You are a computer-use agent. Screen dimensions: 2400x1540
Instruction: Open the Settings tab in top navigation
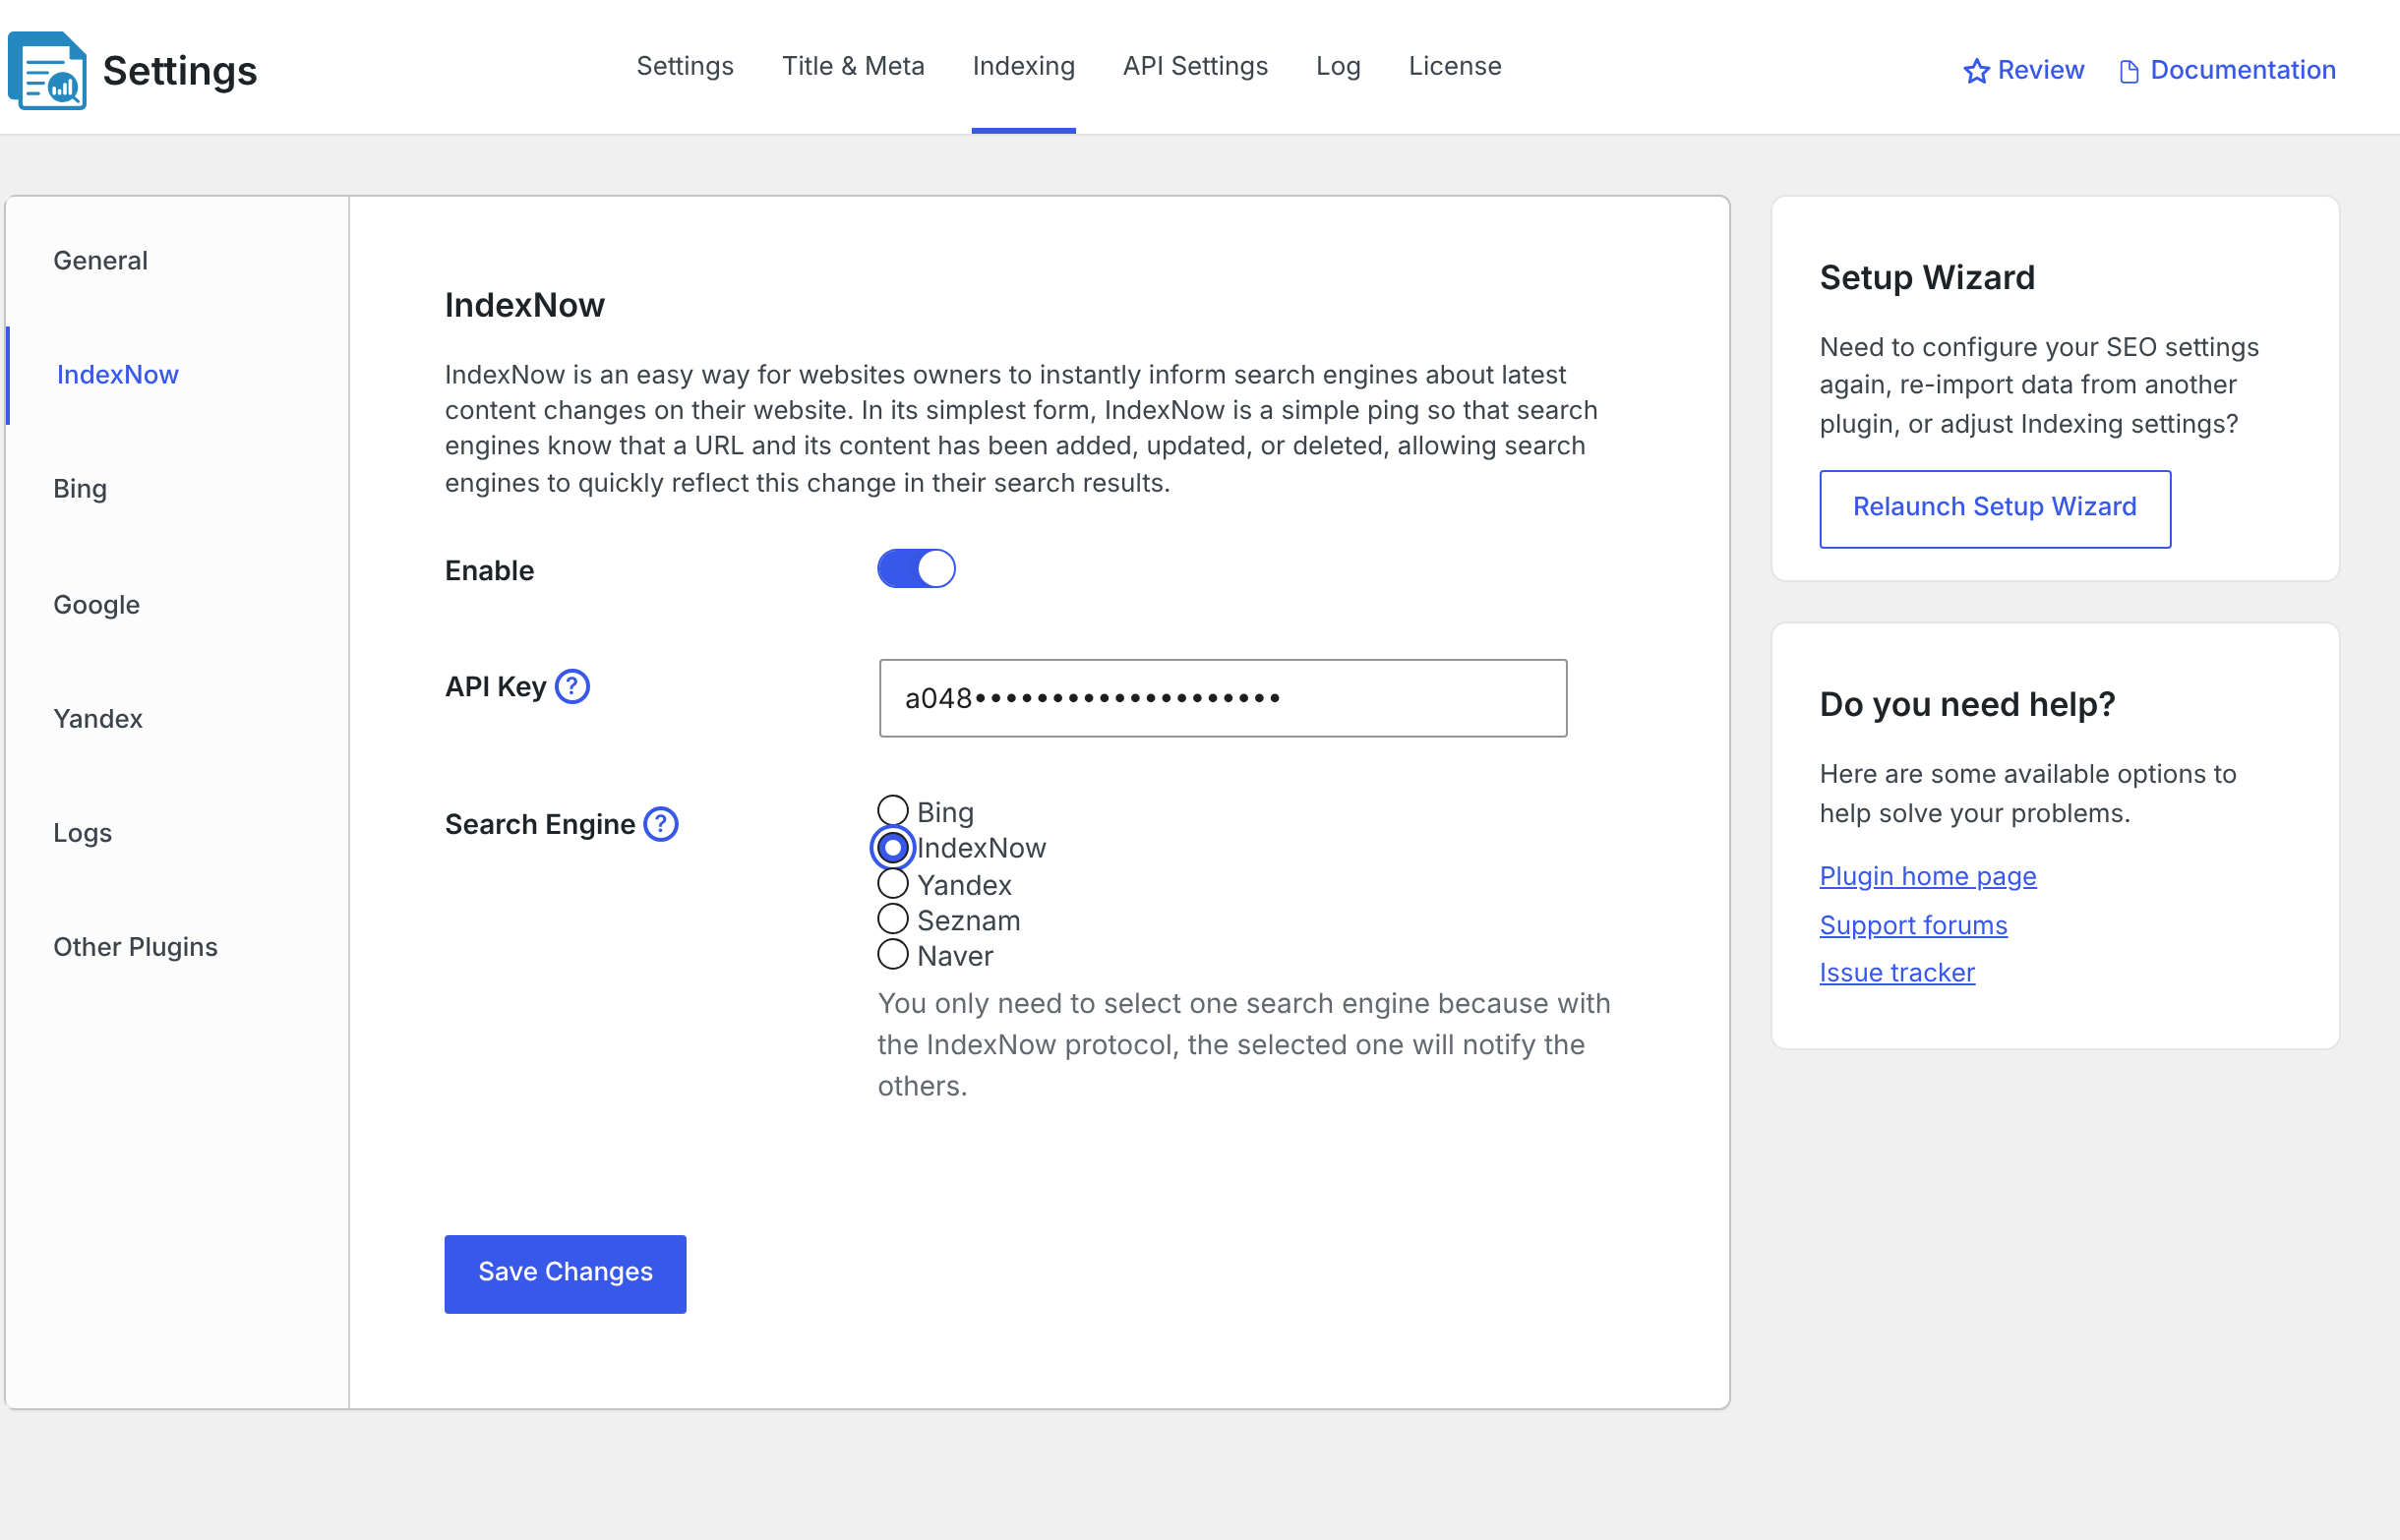point(685,66)
